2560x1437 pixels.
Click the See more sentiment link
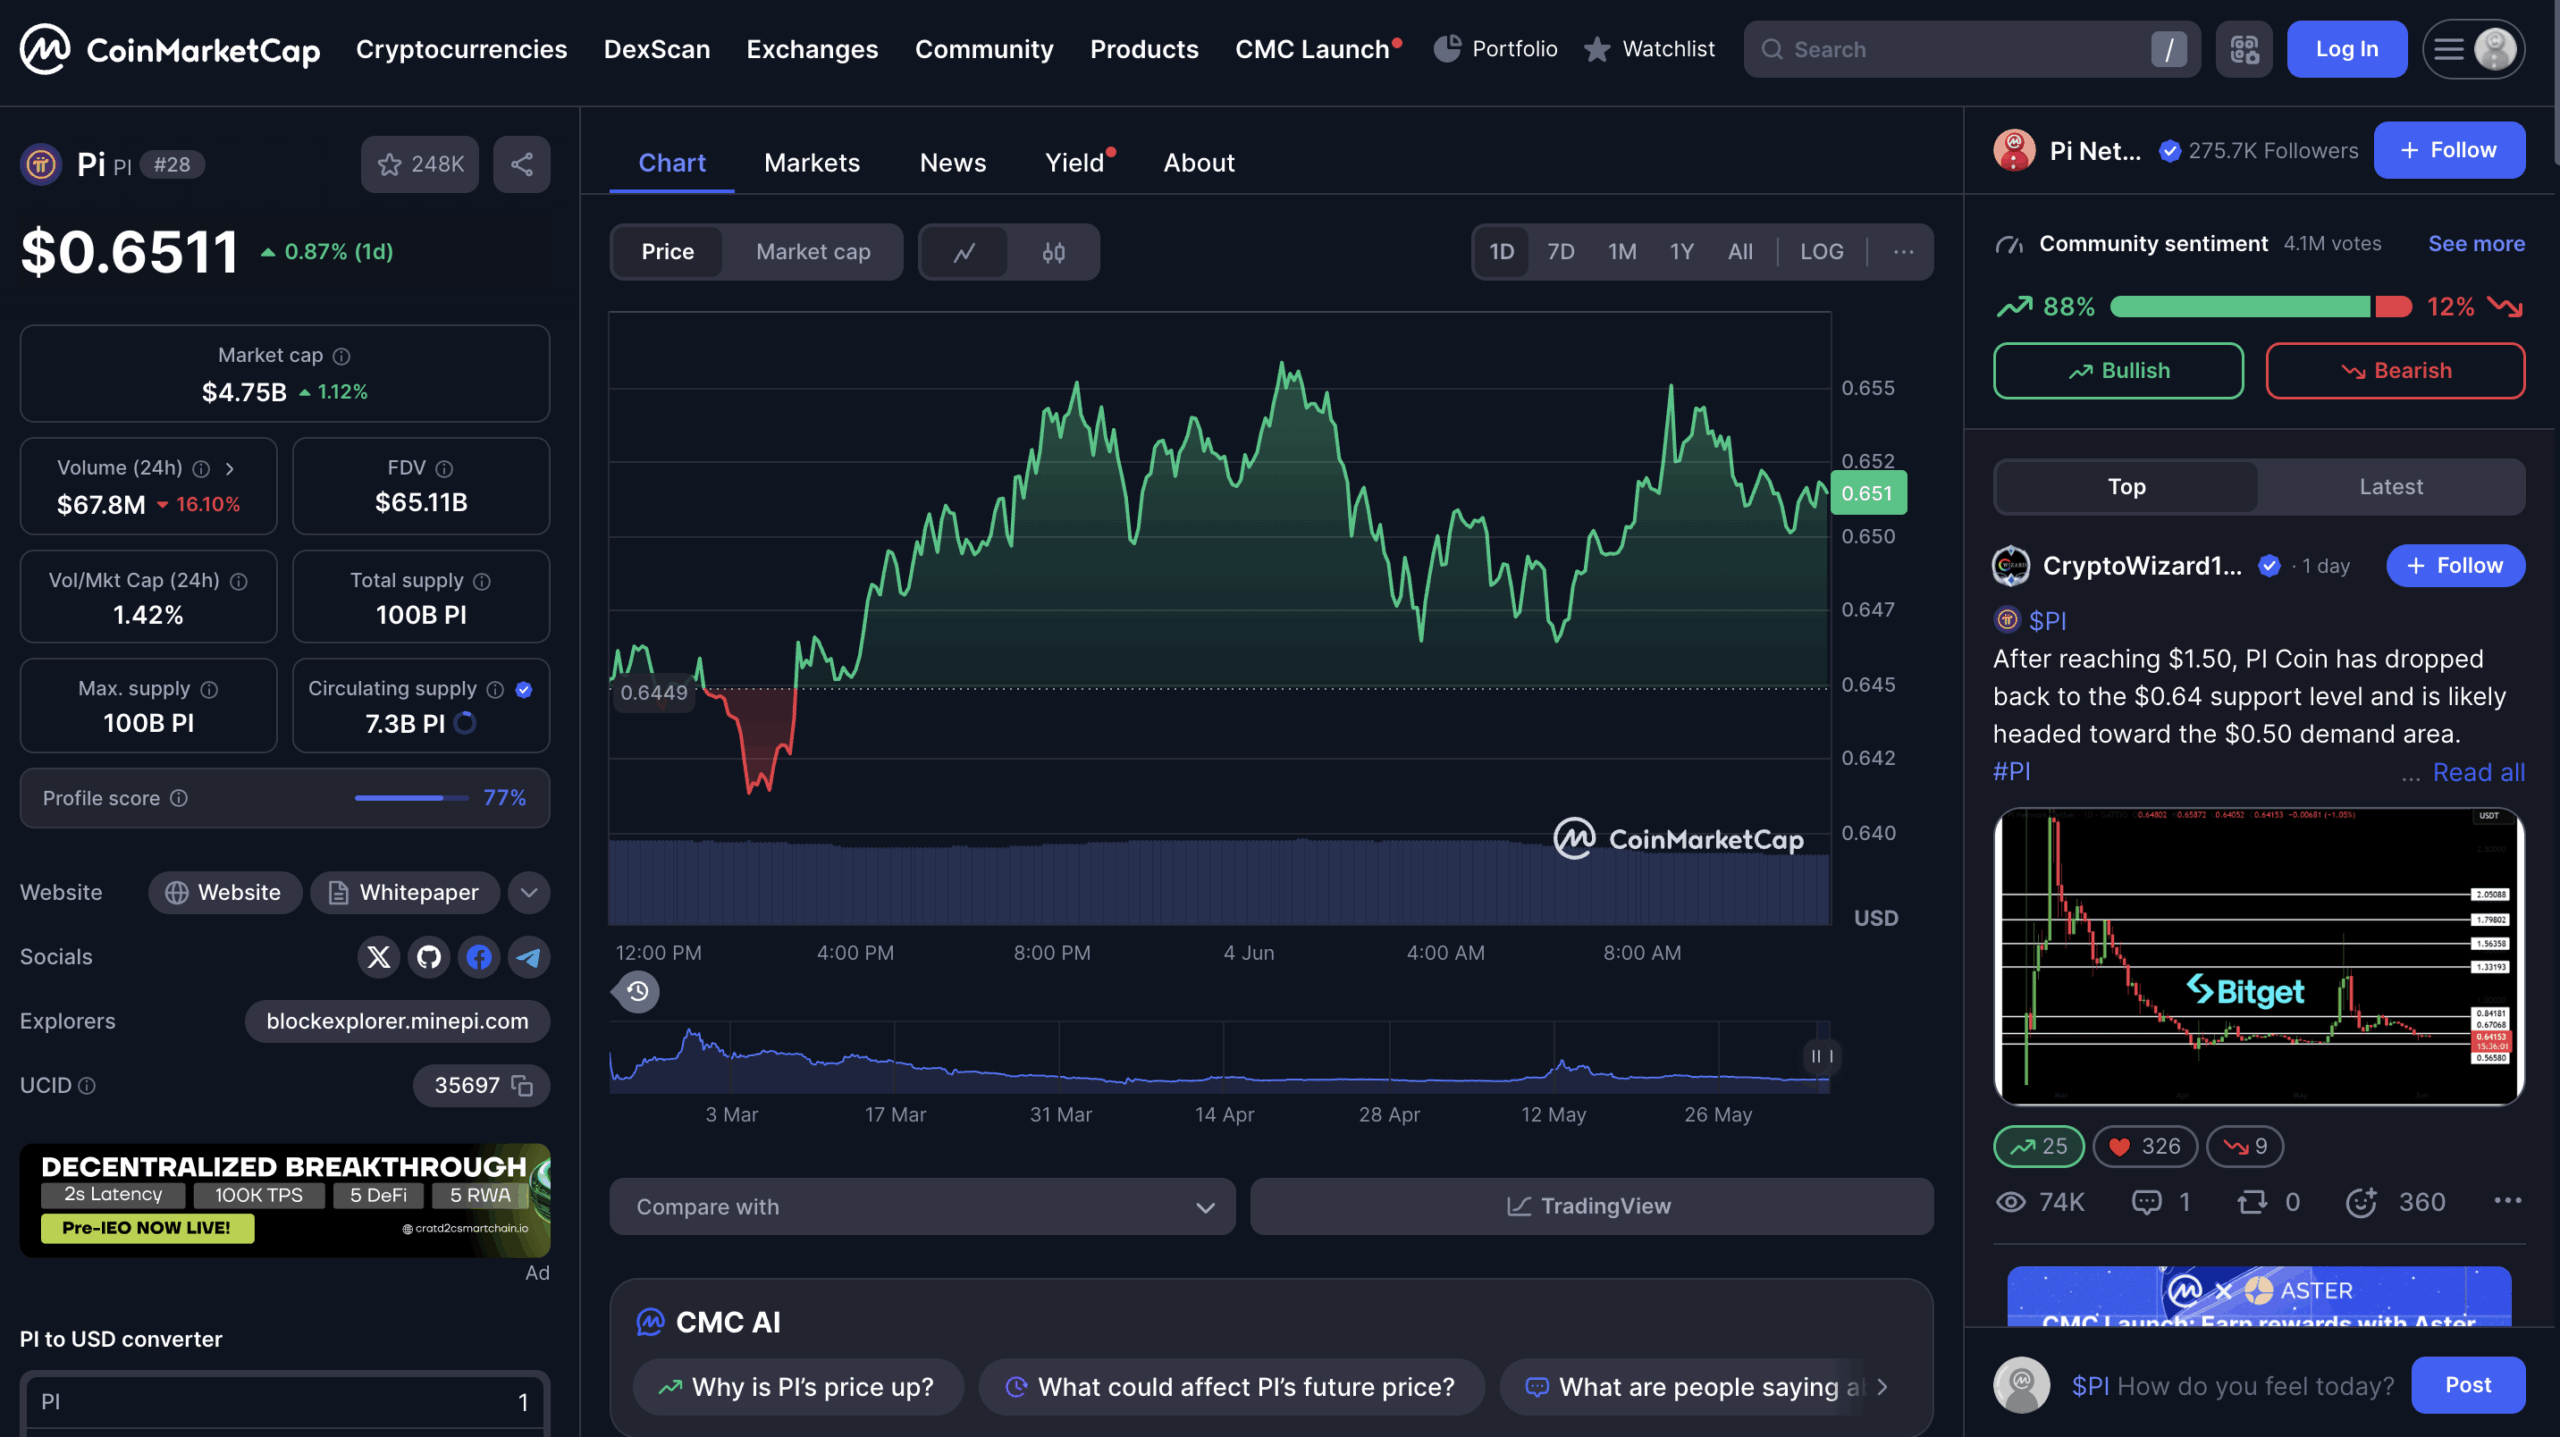[x=2476, y=244]
